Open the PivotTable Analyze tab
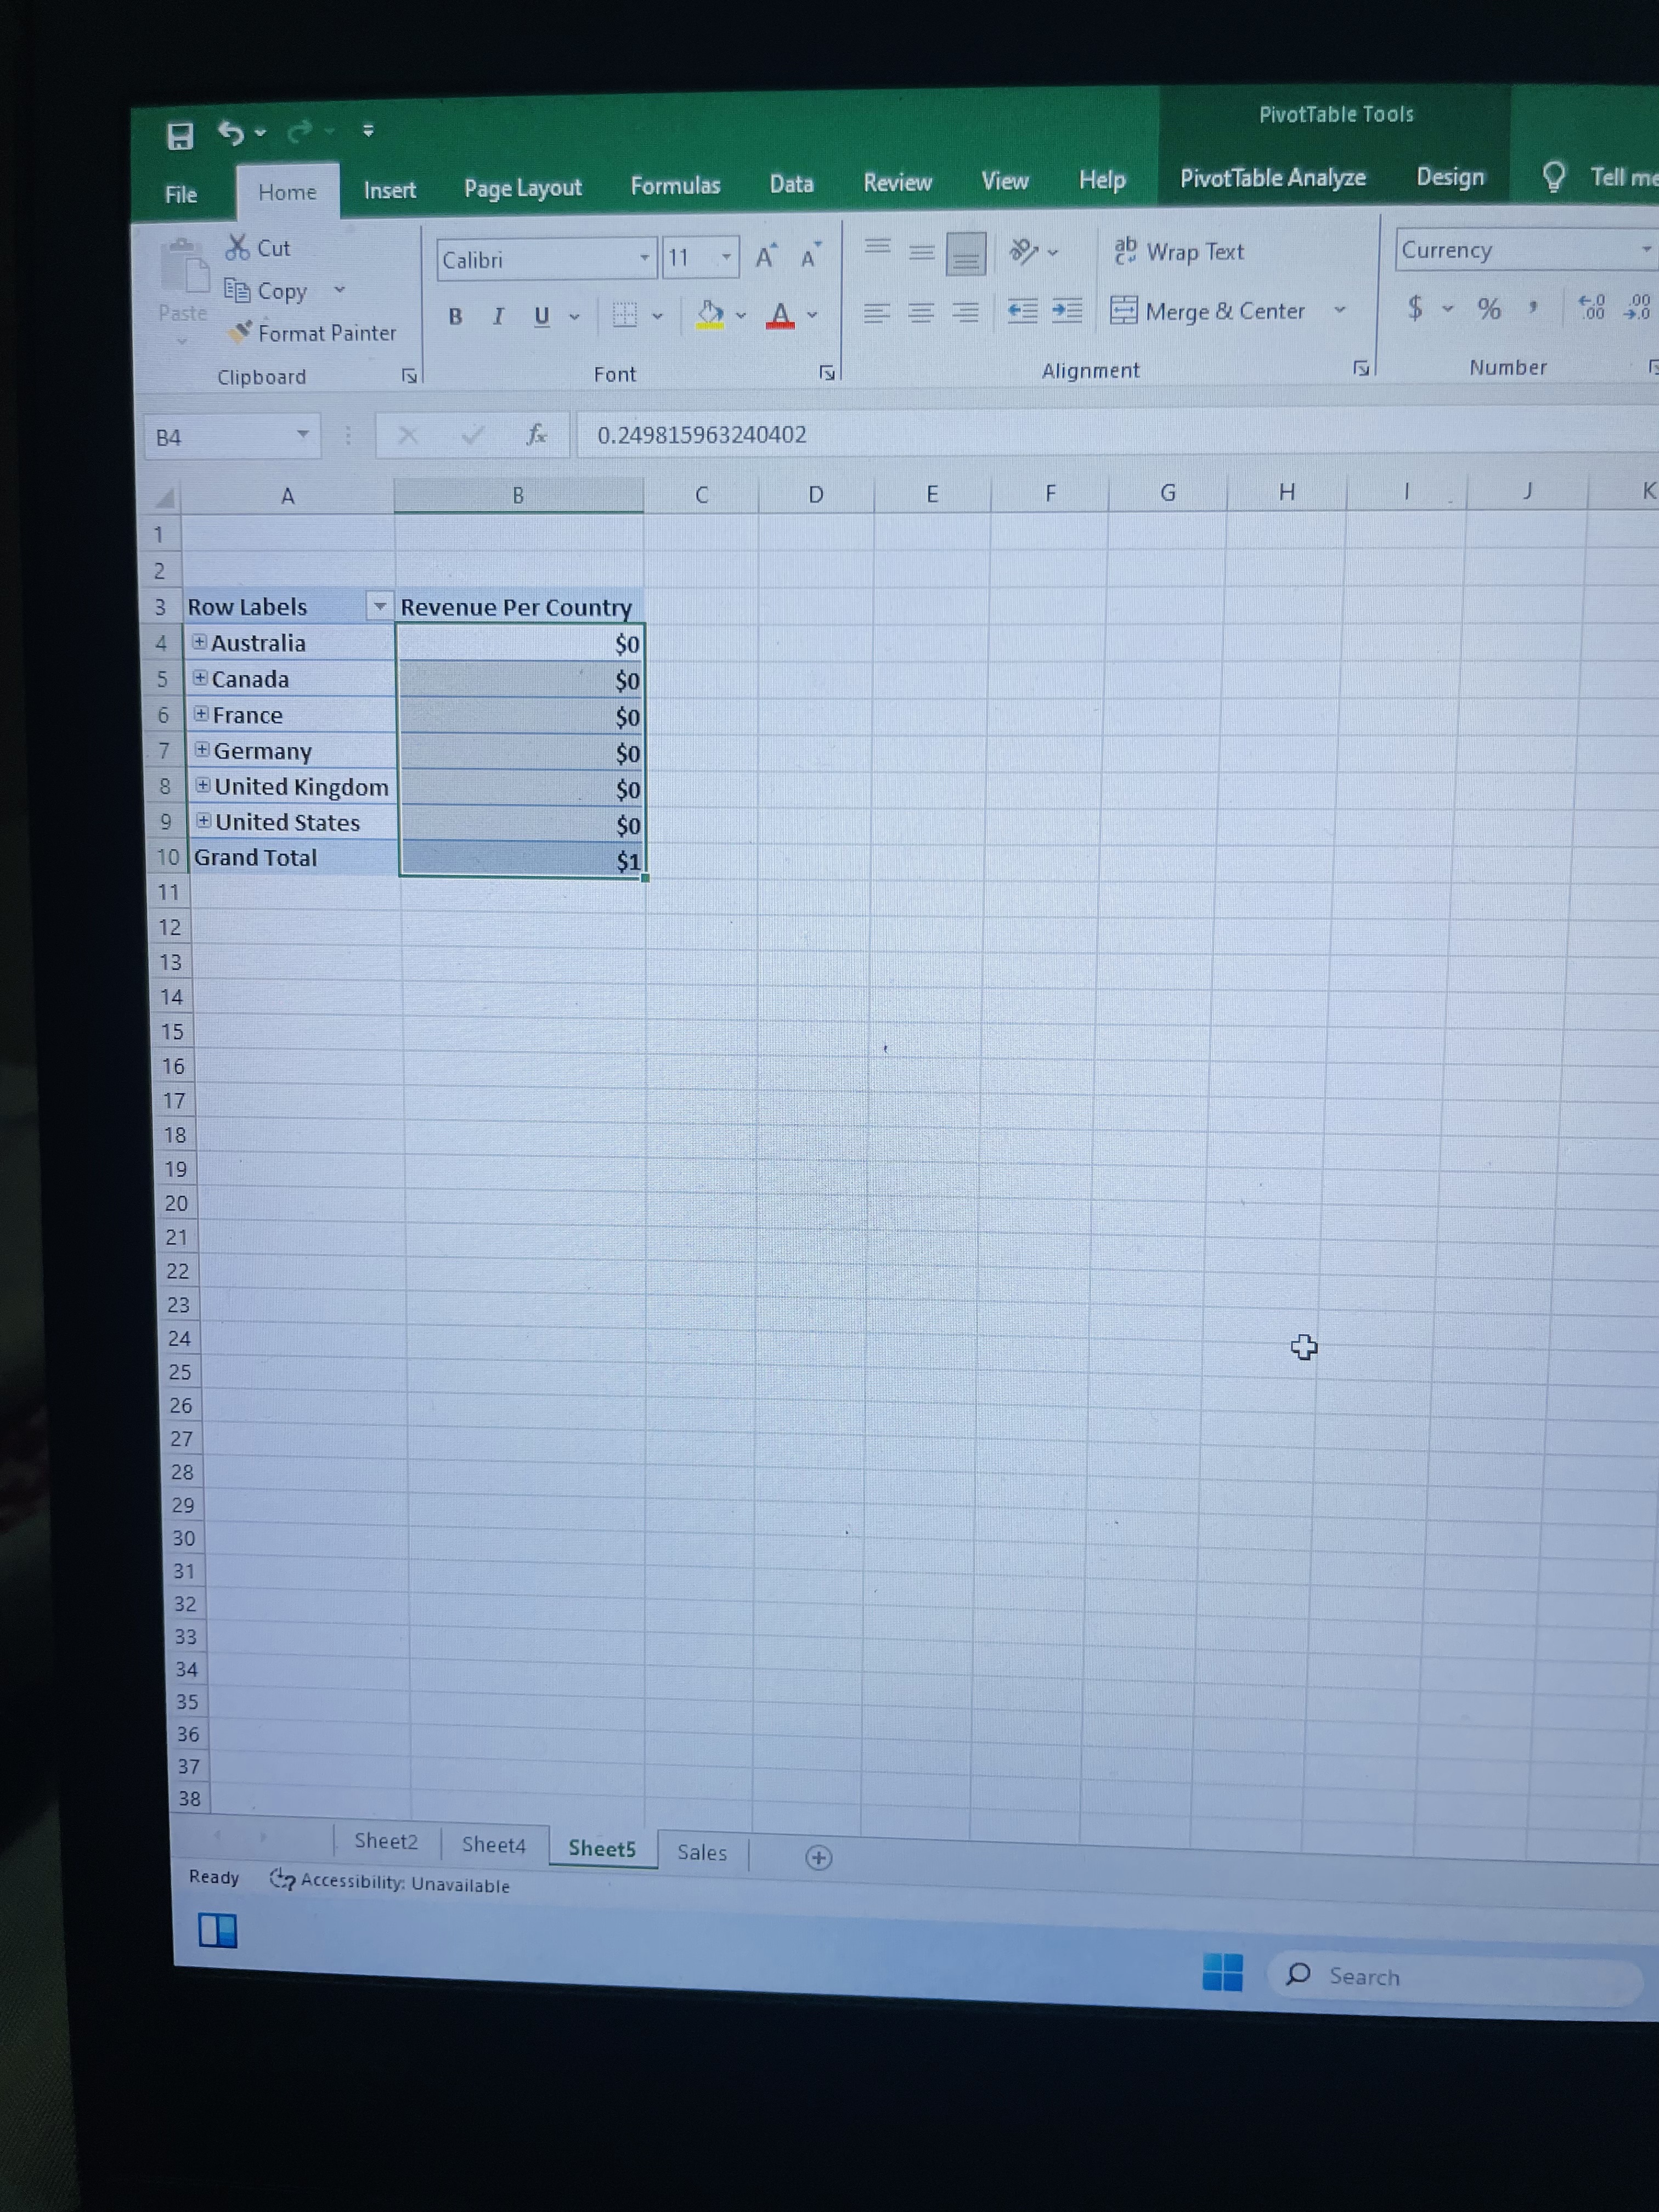Image resolution: width=1659 pixels, height=2212 pixels. coord(1272,178)
